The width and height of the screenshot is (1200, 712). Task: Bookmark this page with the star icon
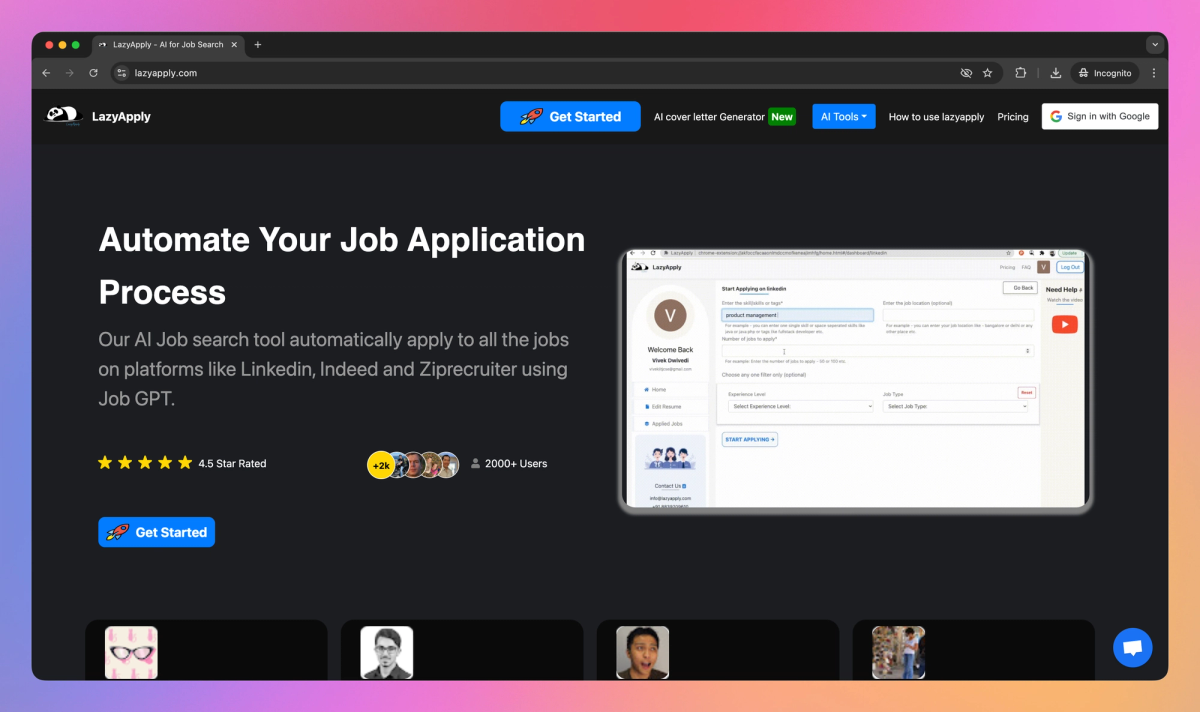pos(988,72)
